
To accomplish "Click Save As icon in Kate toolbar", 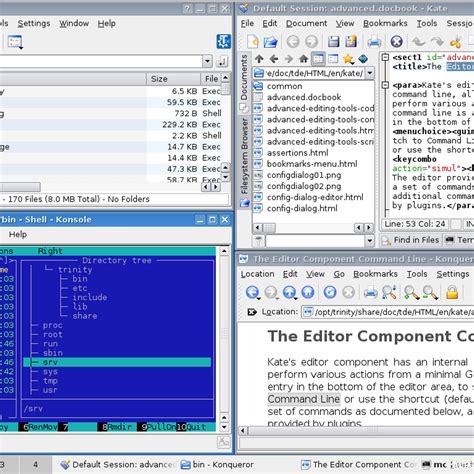I will pos(351,42).
